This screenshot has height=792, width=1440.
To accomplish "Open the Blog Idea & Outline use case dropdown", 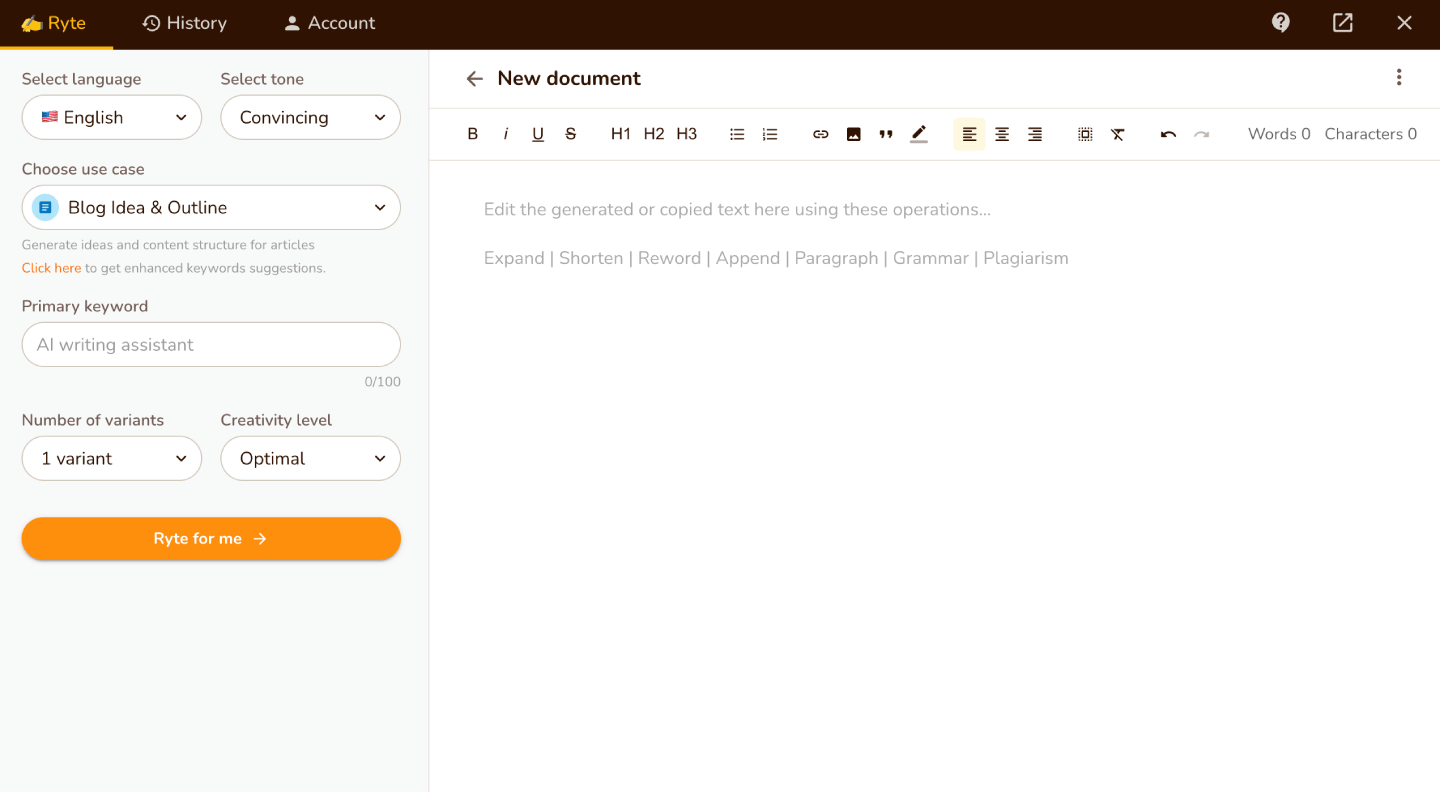I will coord(211,207).
